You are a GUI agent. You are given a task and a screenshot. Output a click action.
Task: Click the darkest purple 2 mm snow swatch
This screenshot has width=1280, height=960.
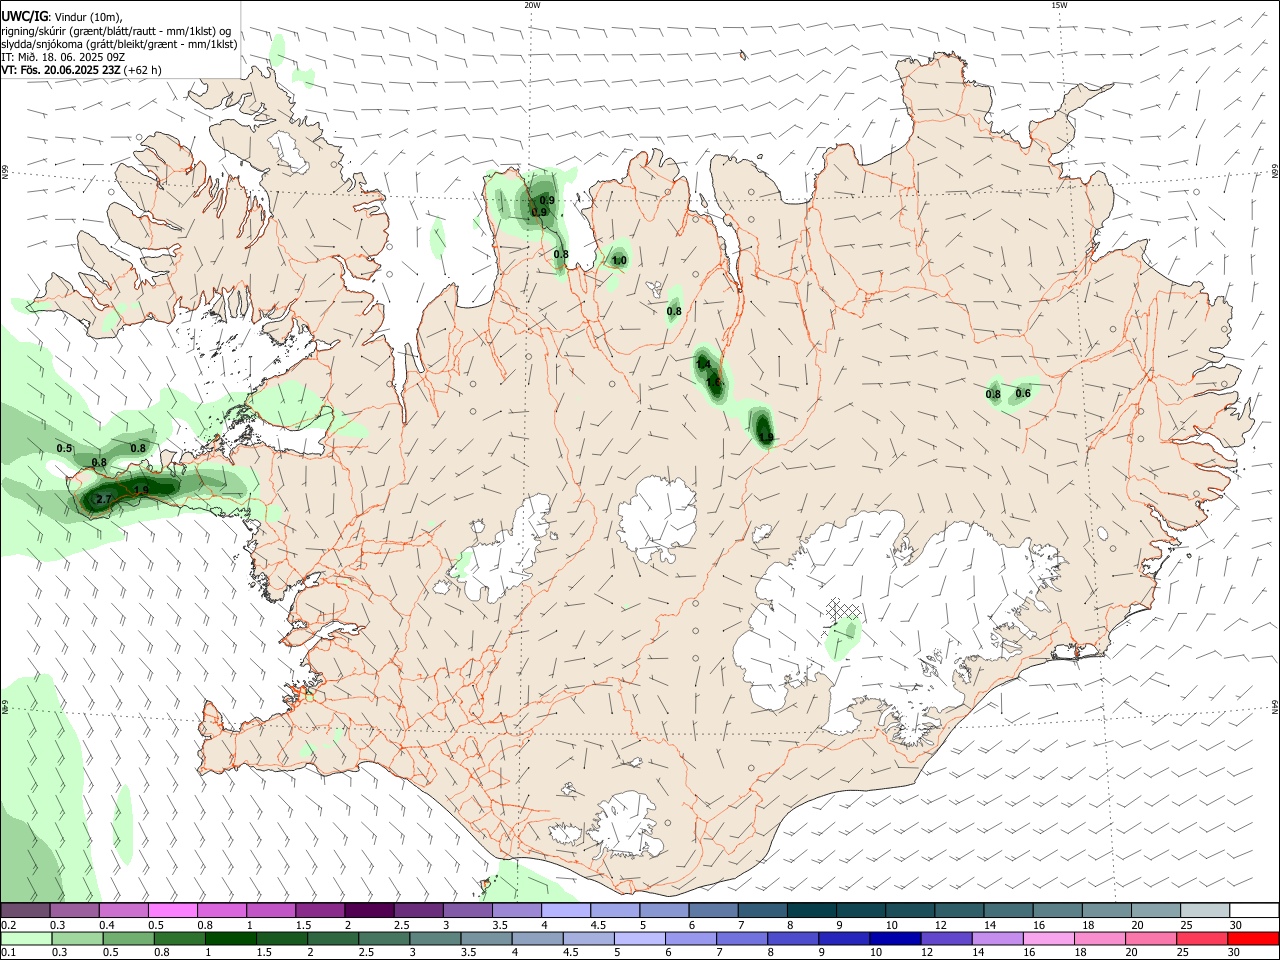[x=369, y=911]
